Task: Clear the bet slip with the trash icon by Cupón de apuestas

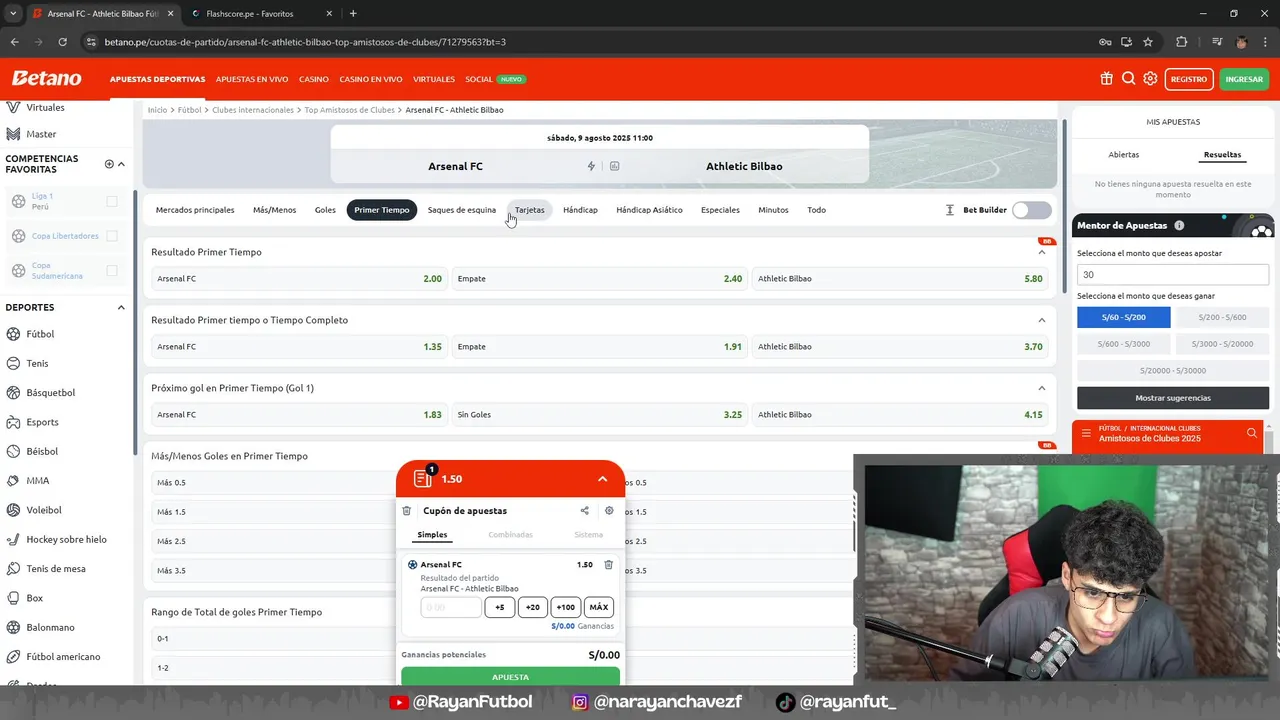Action: coord(407,511)
